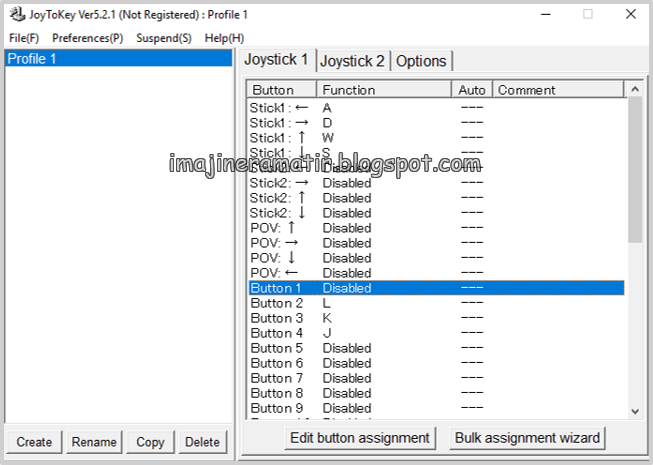Viewport: 653px width, 465px height.
Task: Click the Create profile button
Action: click(x=34, y=442)
